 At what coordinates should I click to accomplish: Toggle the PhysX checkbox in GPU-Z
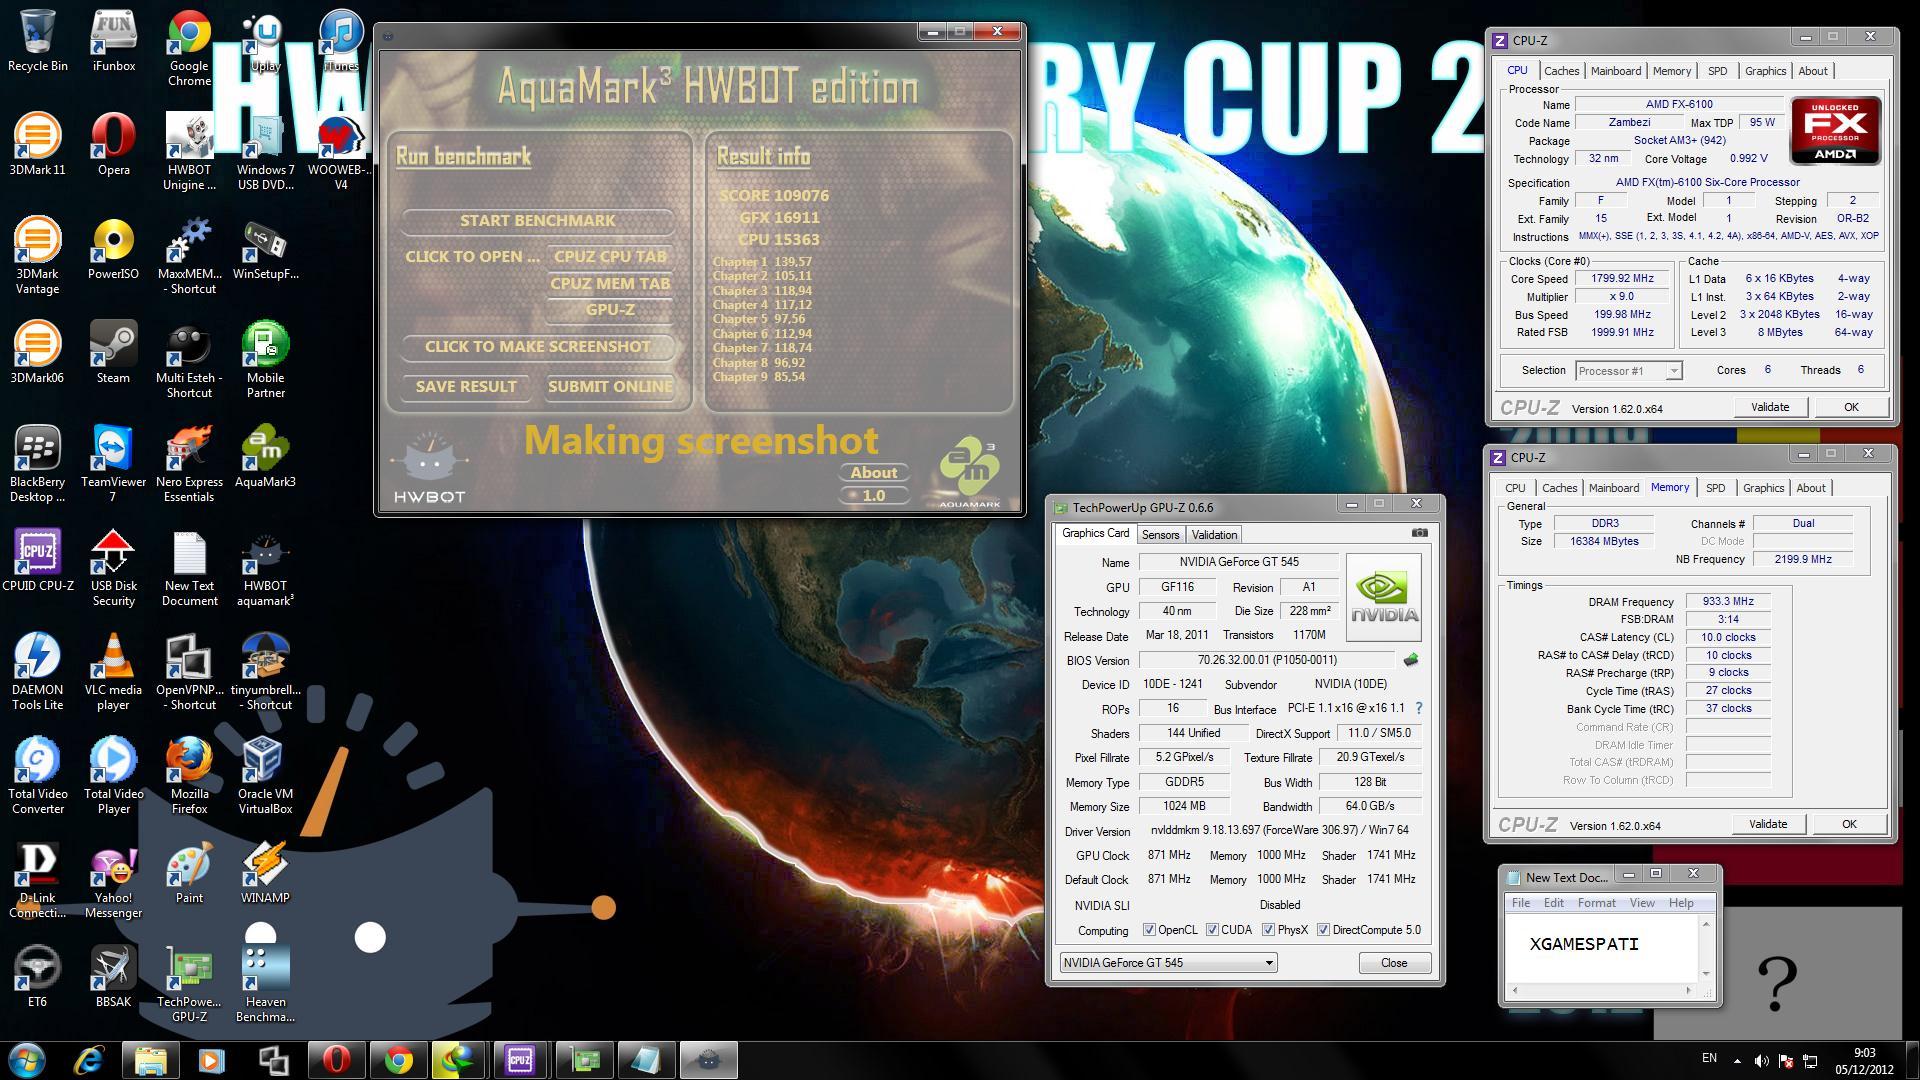pos(1268,930)
